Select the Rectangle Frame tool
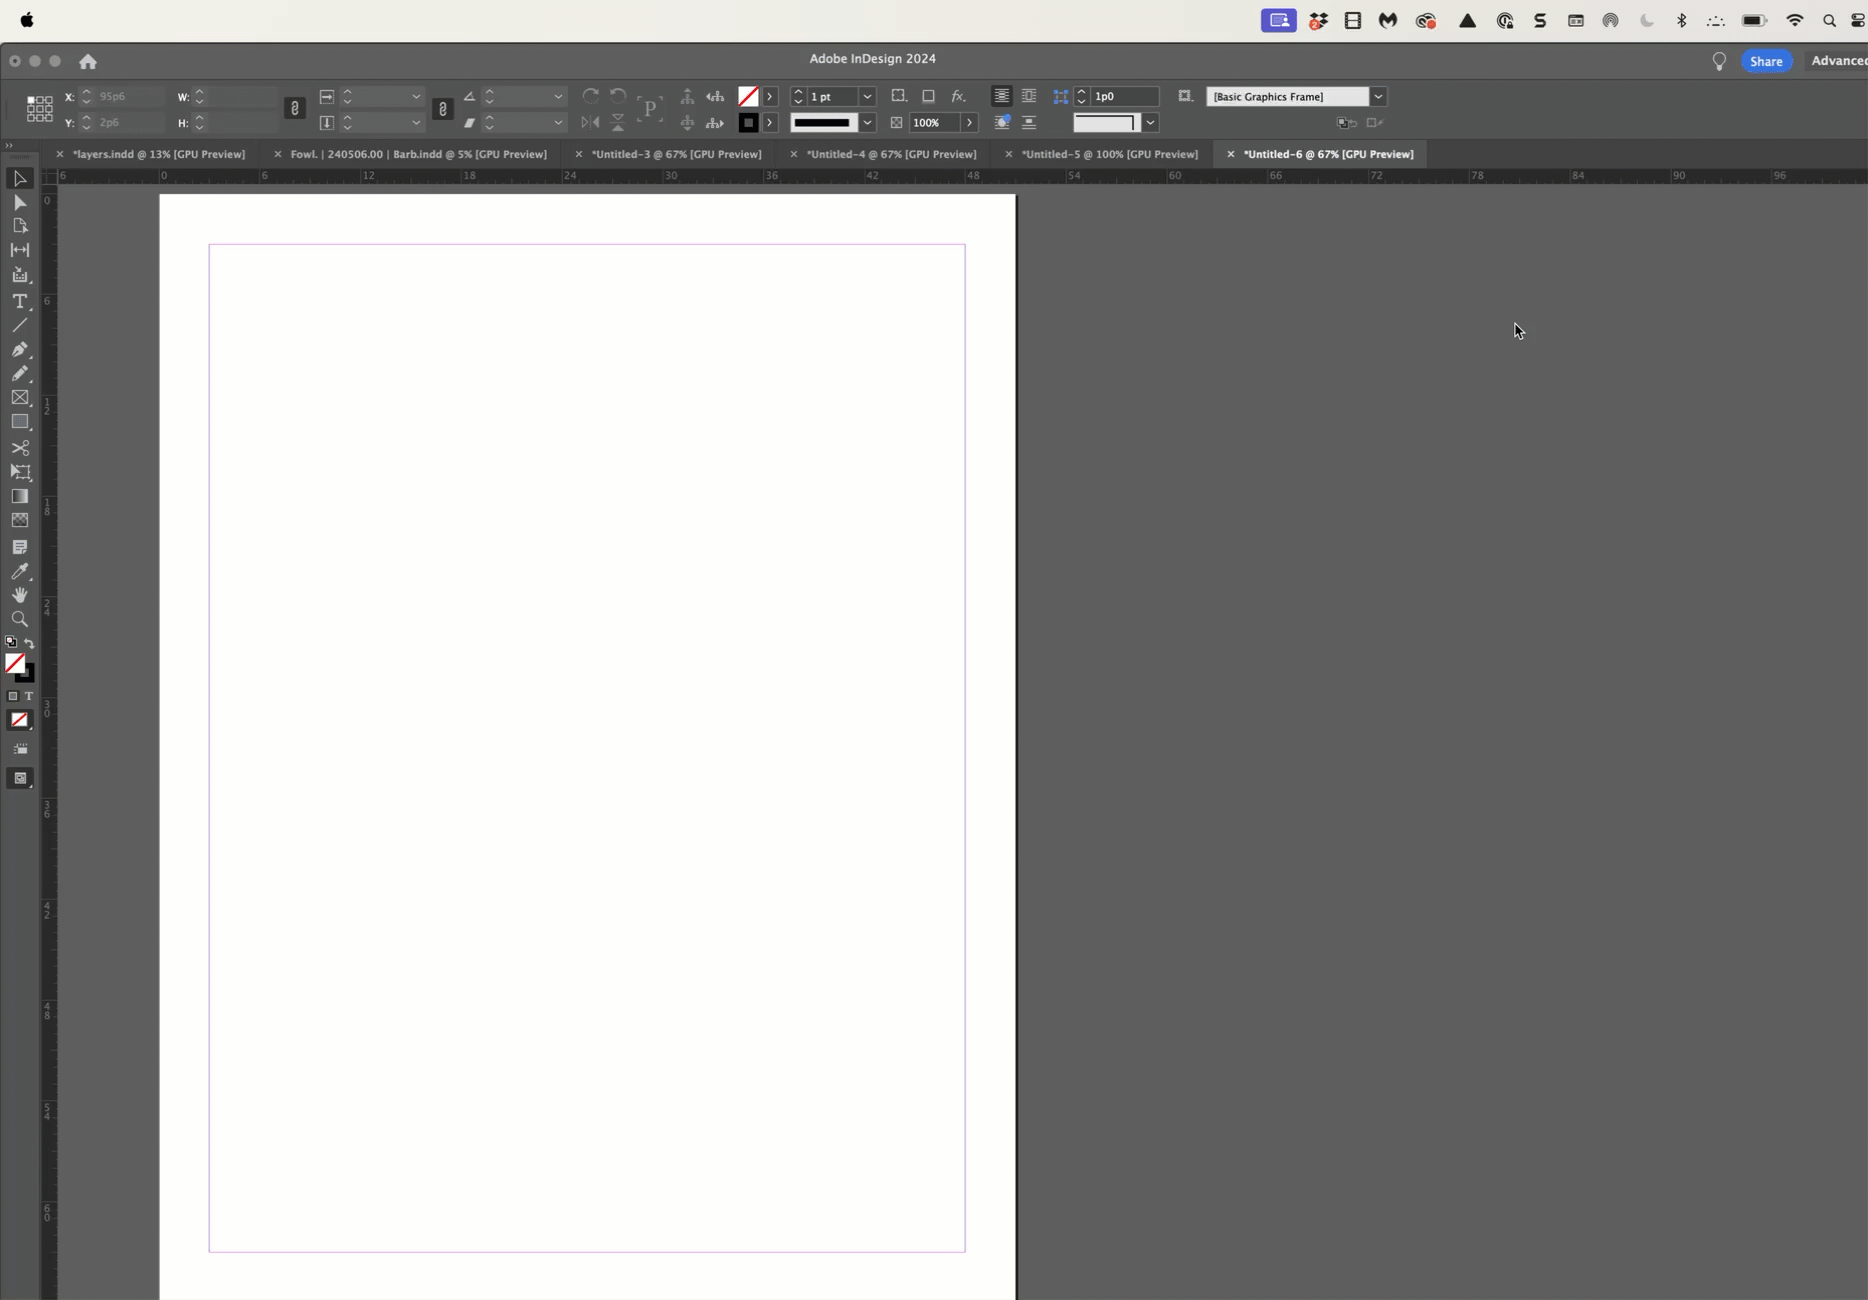Screen dimensions: 1868x1300 [x=19, y=398]
